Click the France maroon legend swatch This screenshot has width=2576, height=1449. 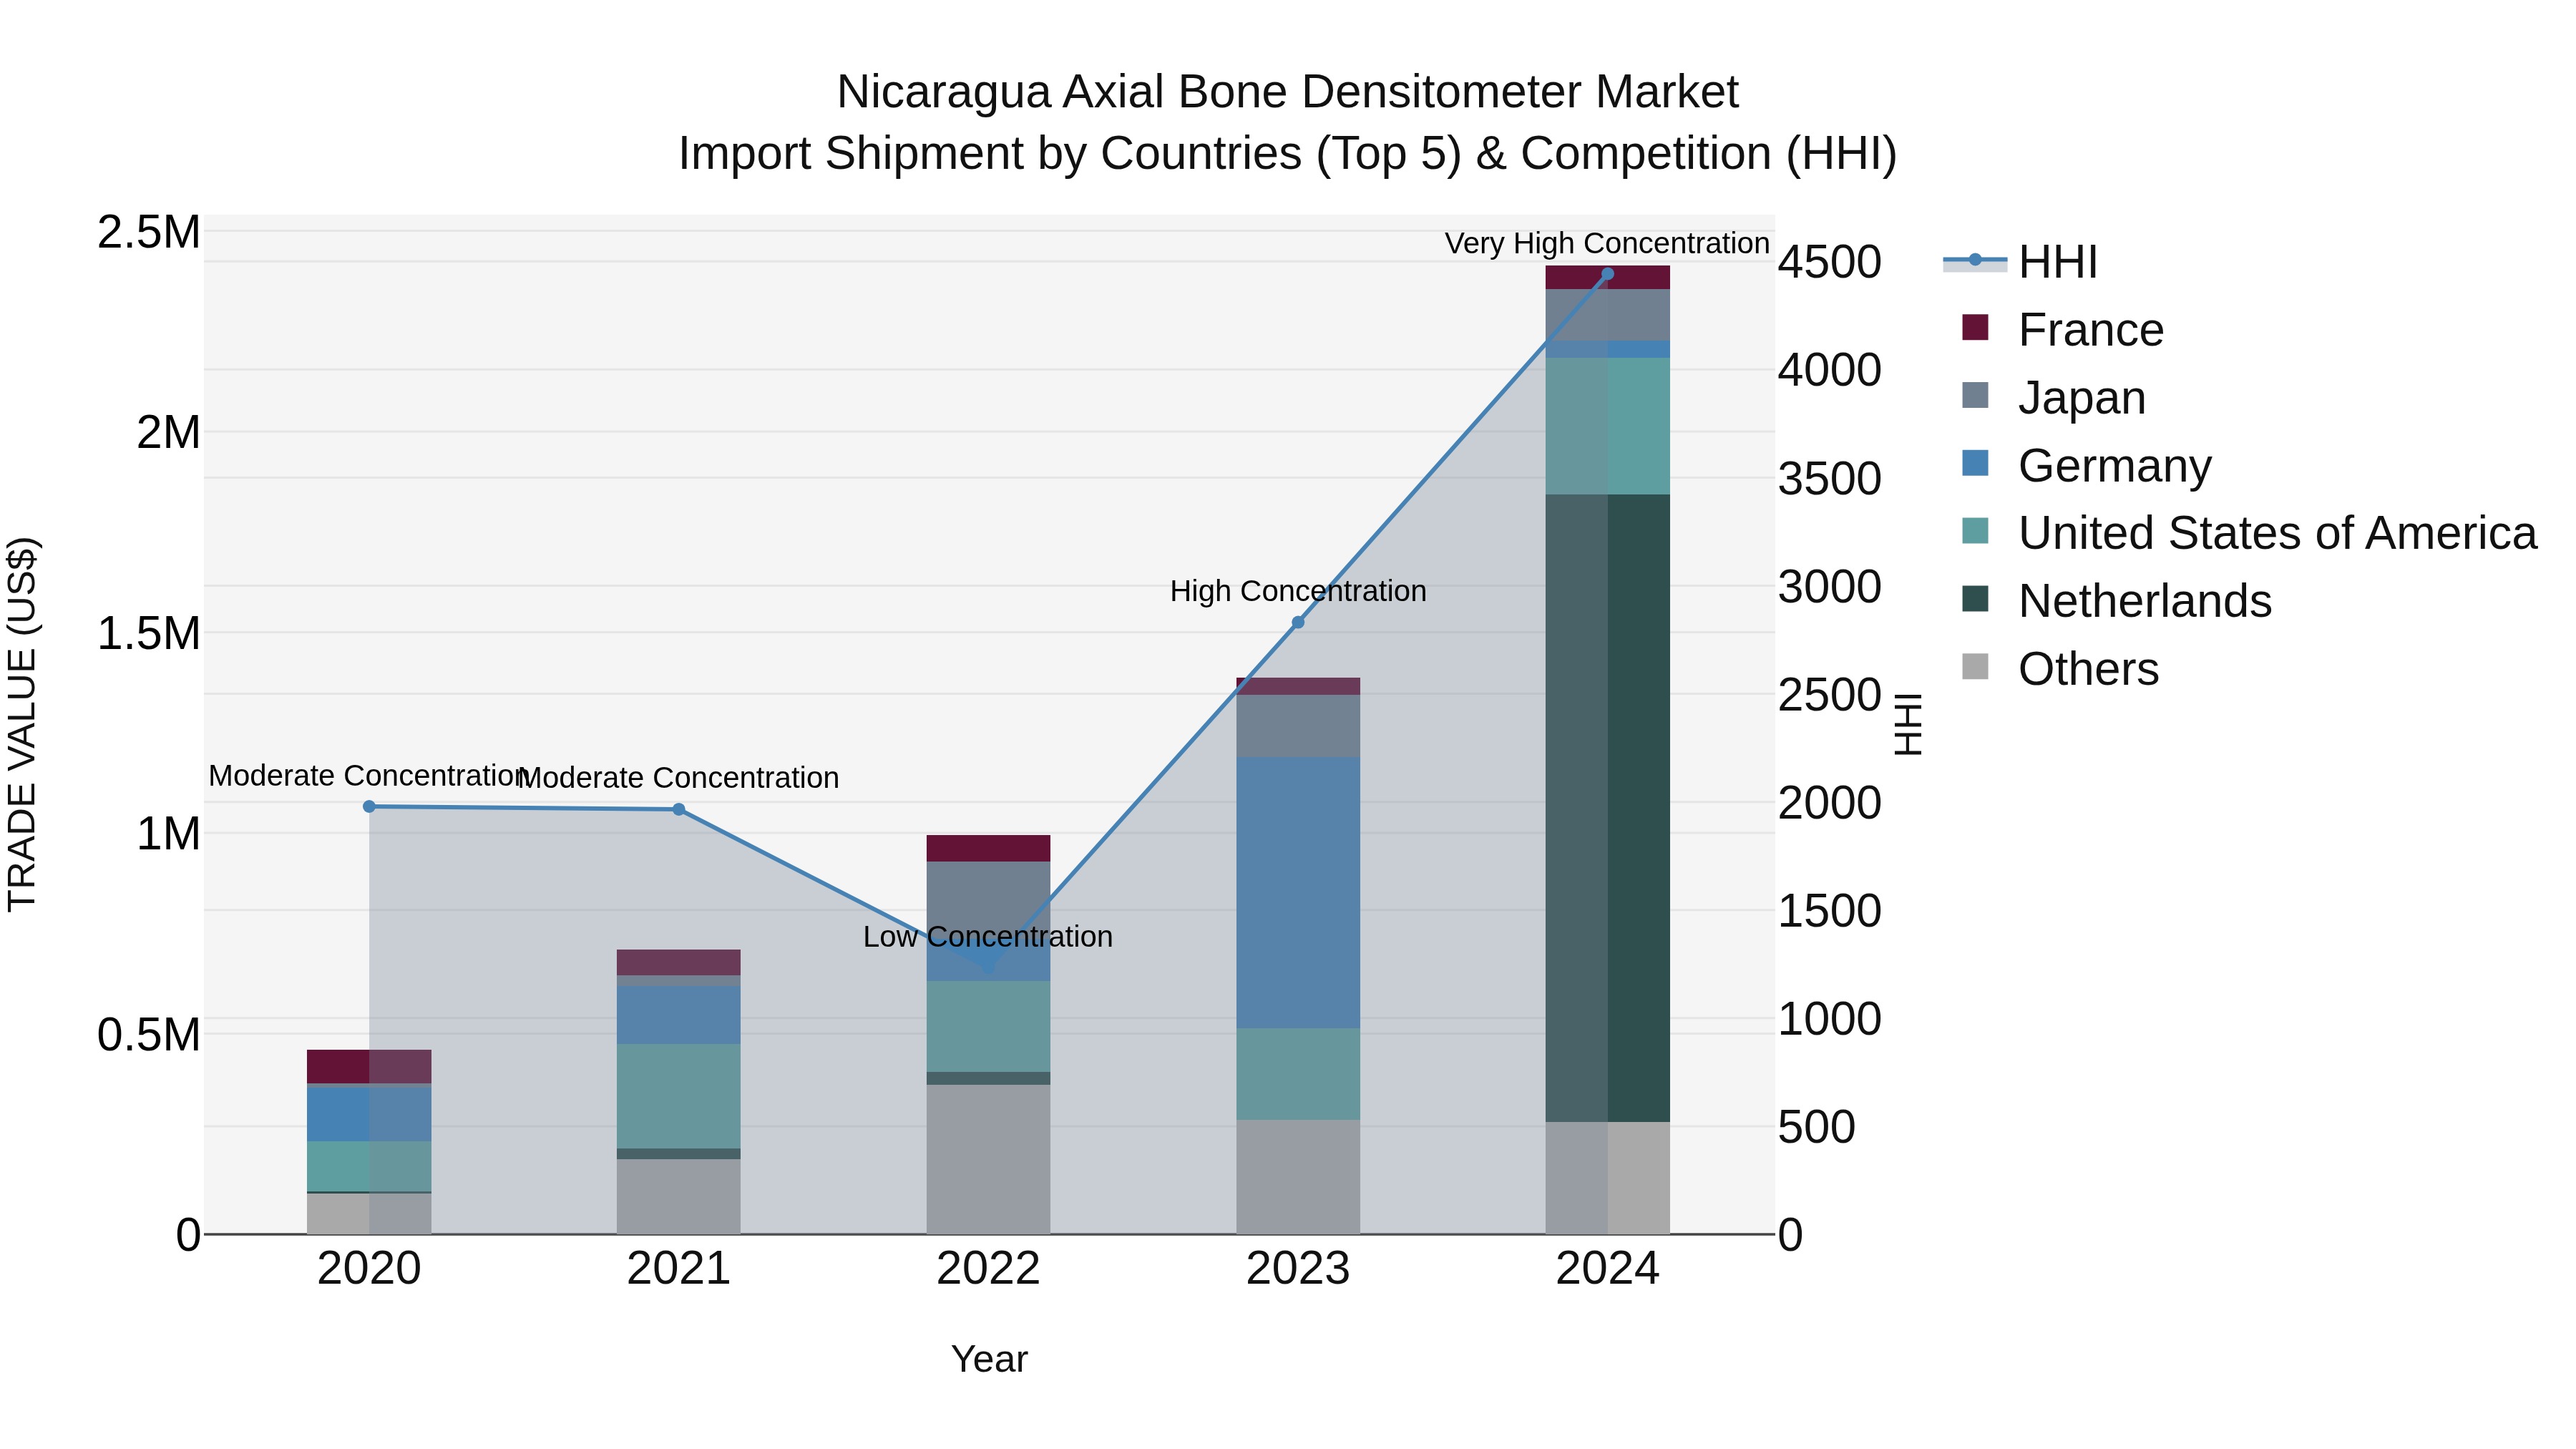tap(1975, 327)
